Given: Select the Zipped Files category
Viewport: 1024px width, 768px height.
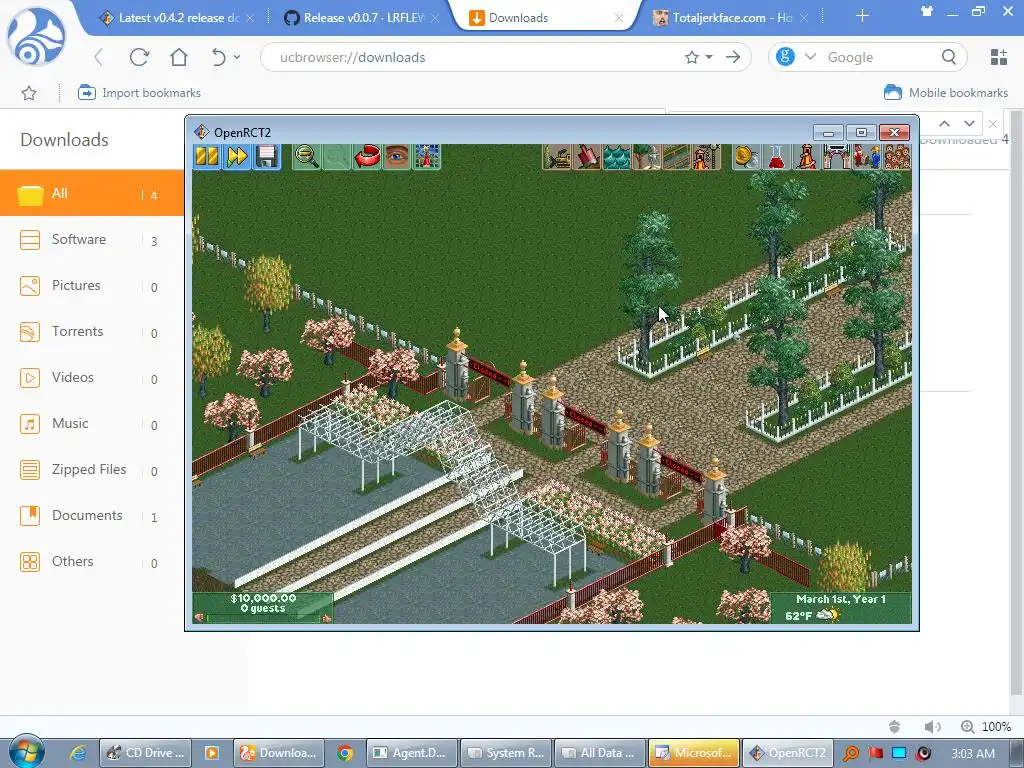Looking at the screenshot, I should point(92,470).
